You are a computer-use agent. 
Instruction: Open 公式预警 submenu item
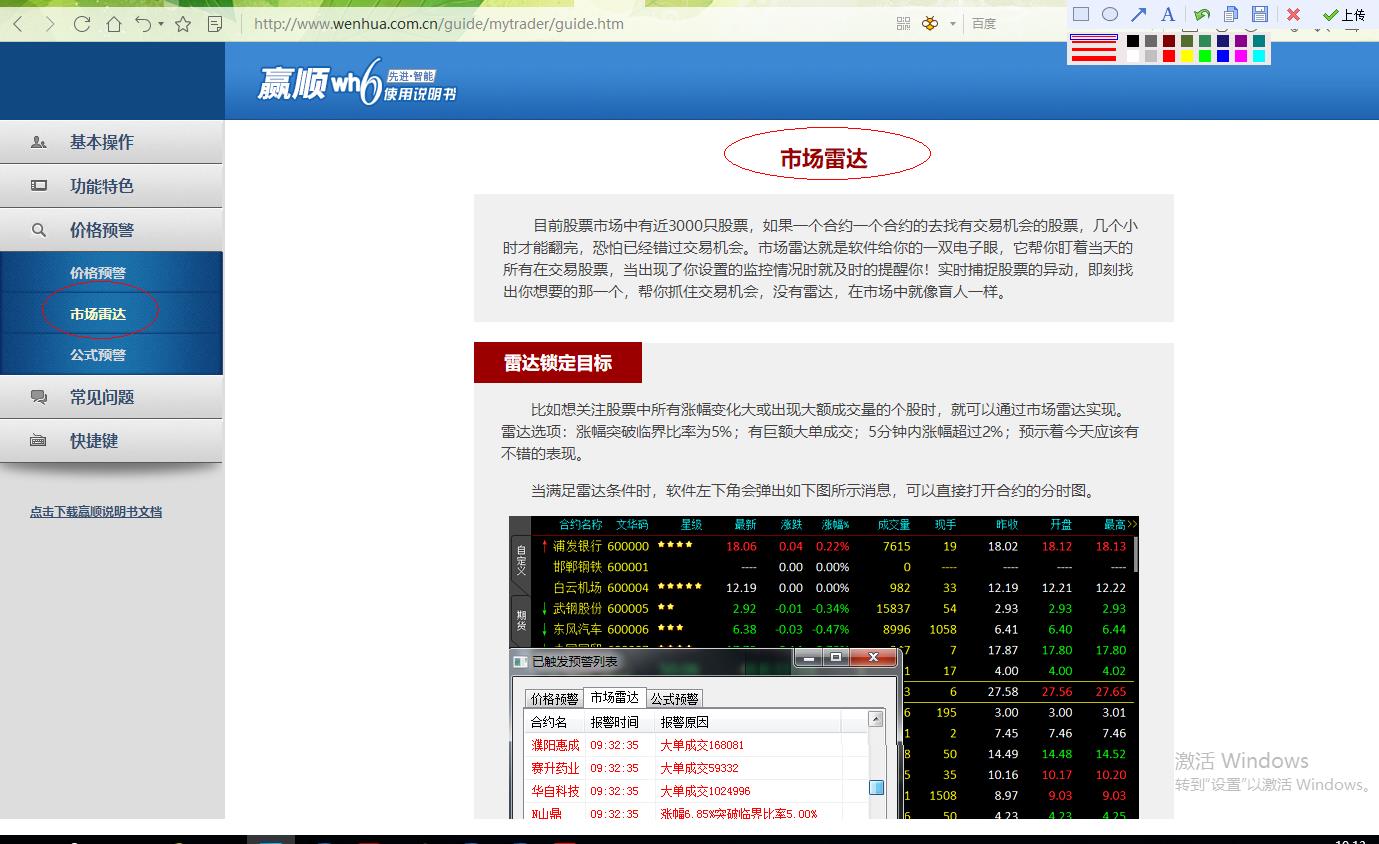(98, 355)
